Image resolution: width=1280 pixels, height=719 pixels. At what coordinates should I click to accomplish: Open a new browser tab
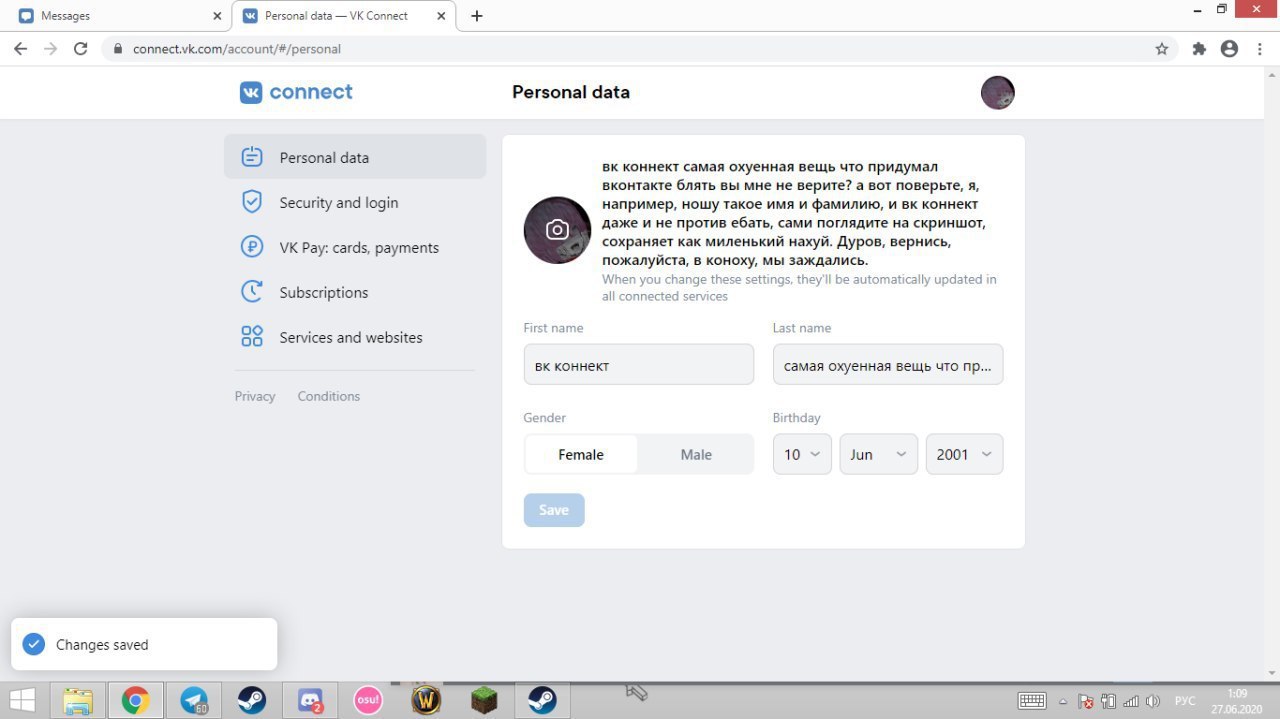477,16
